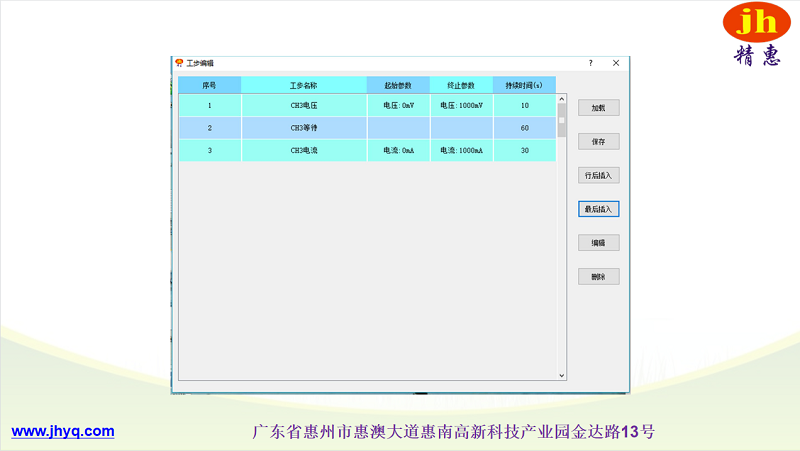This screenshot has height=451, width=800.
Task: Select the 序号 column header
Action: (209, 85)
